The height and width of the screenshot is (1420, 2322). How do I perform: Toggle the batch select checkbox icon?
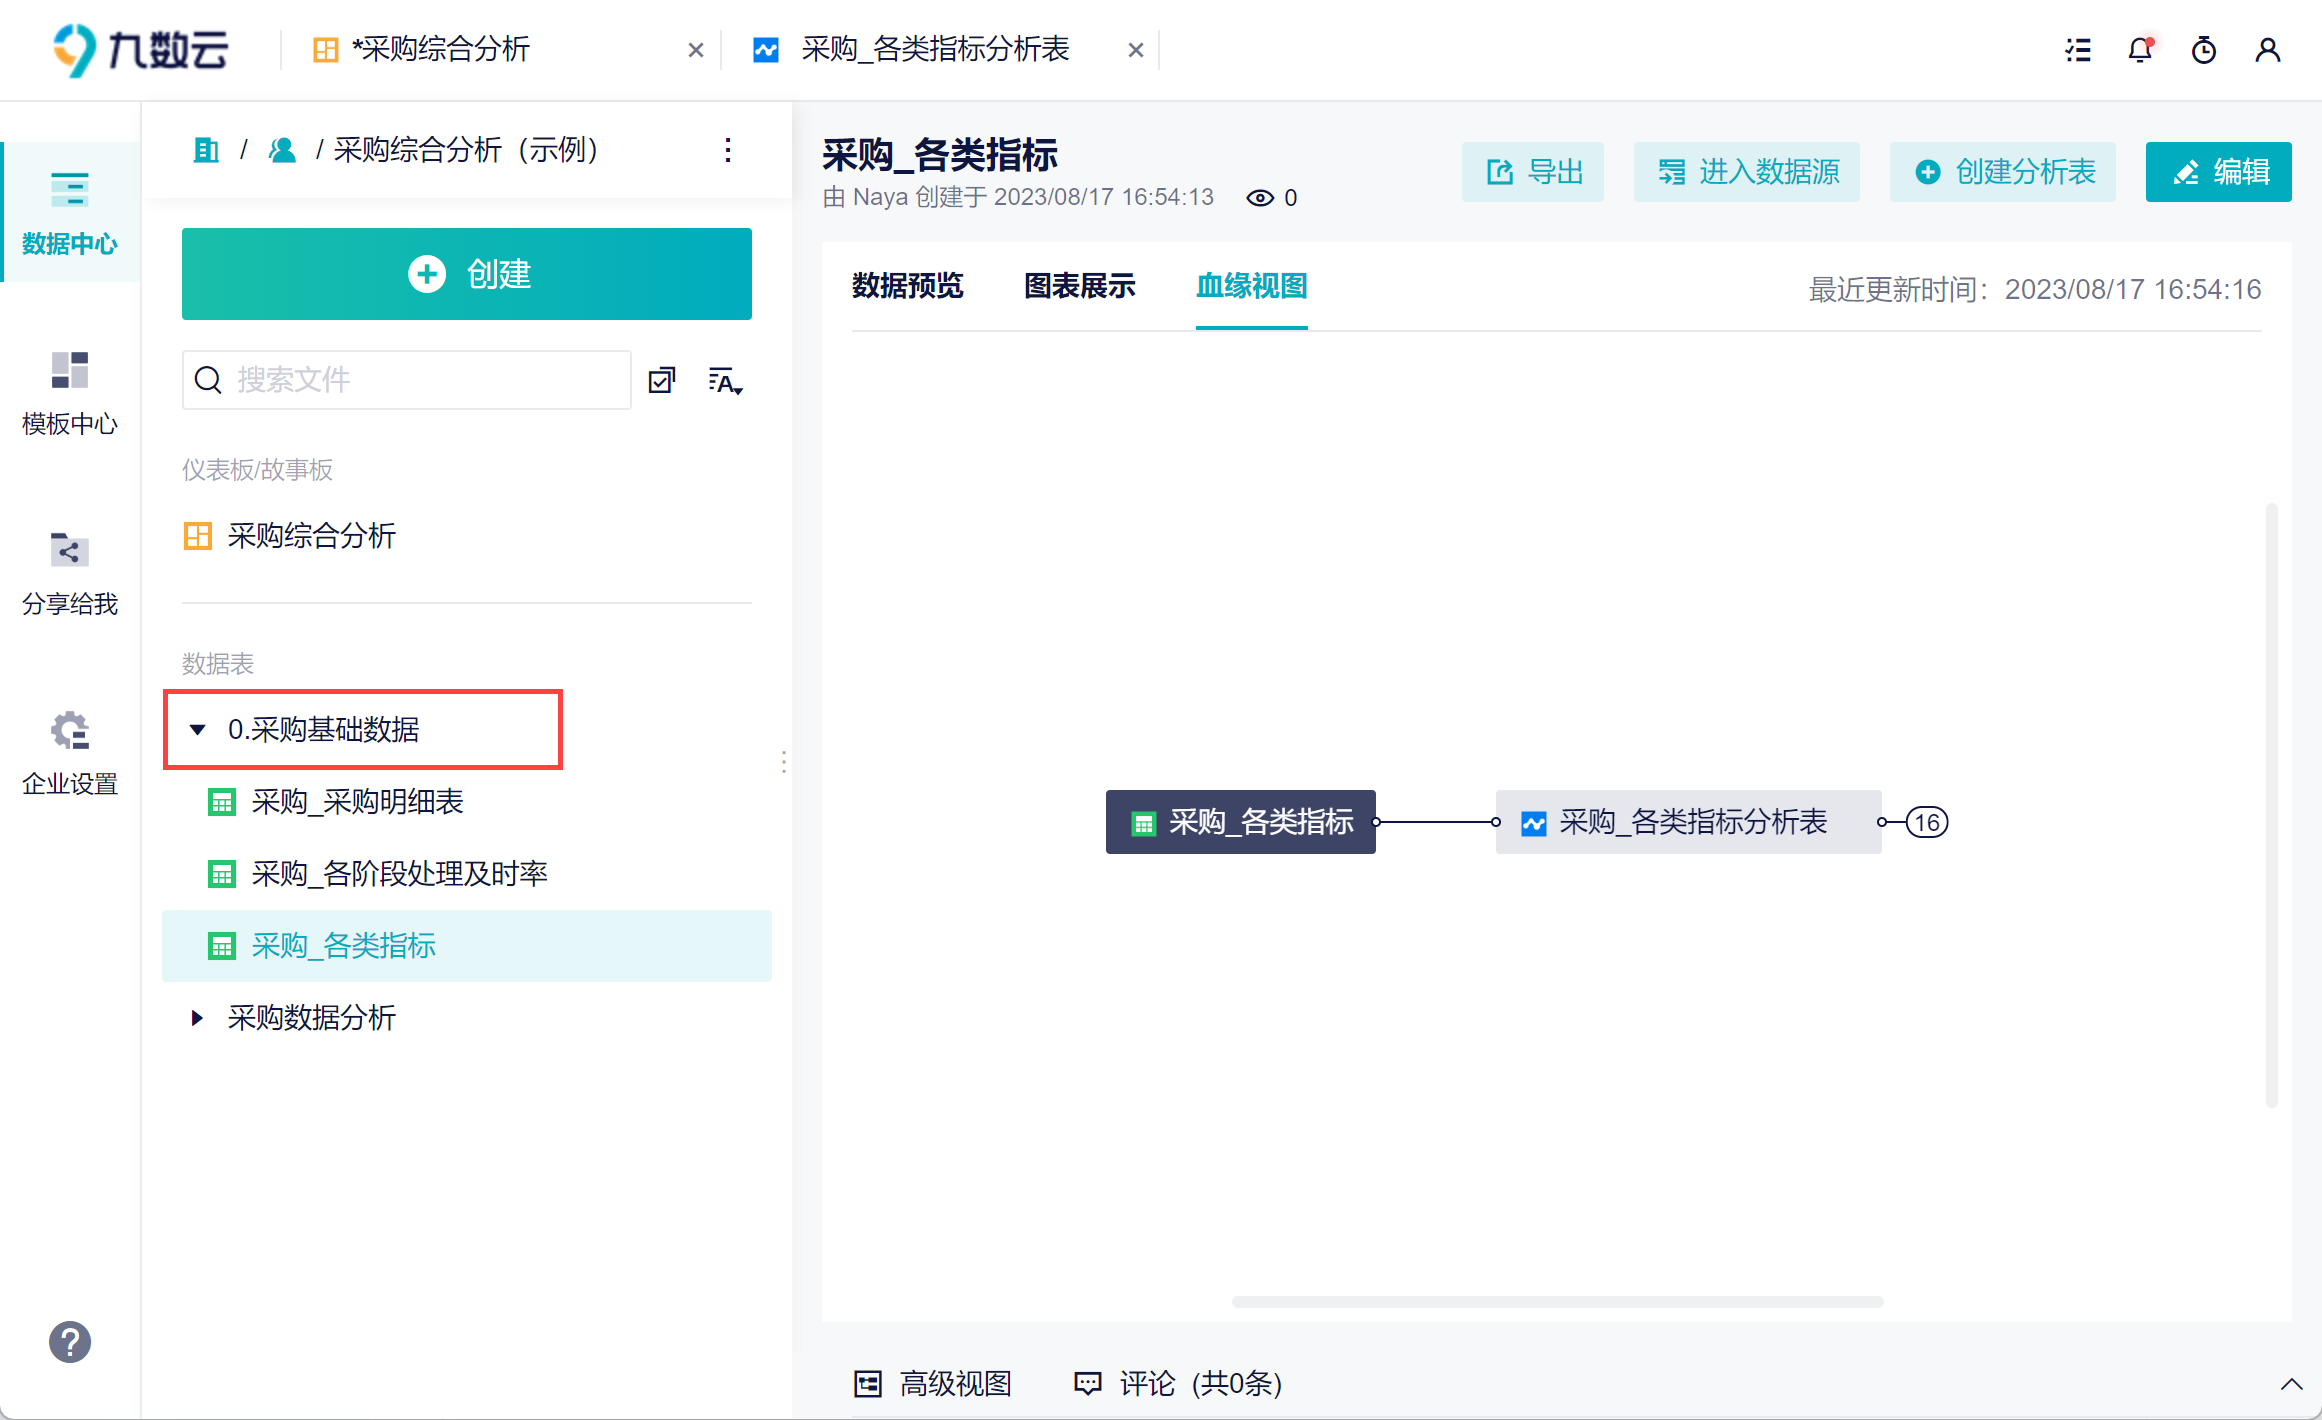point(662,381)
